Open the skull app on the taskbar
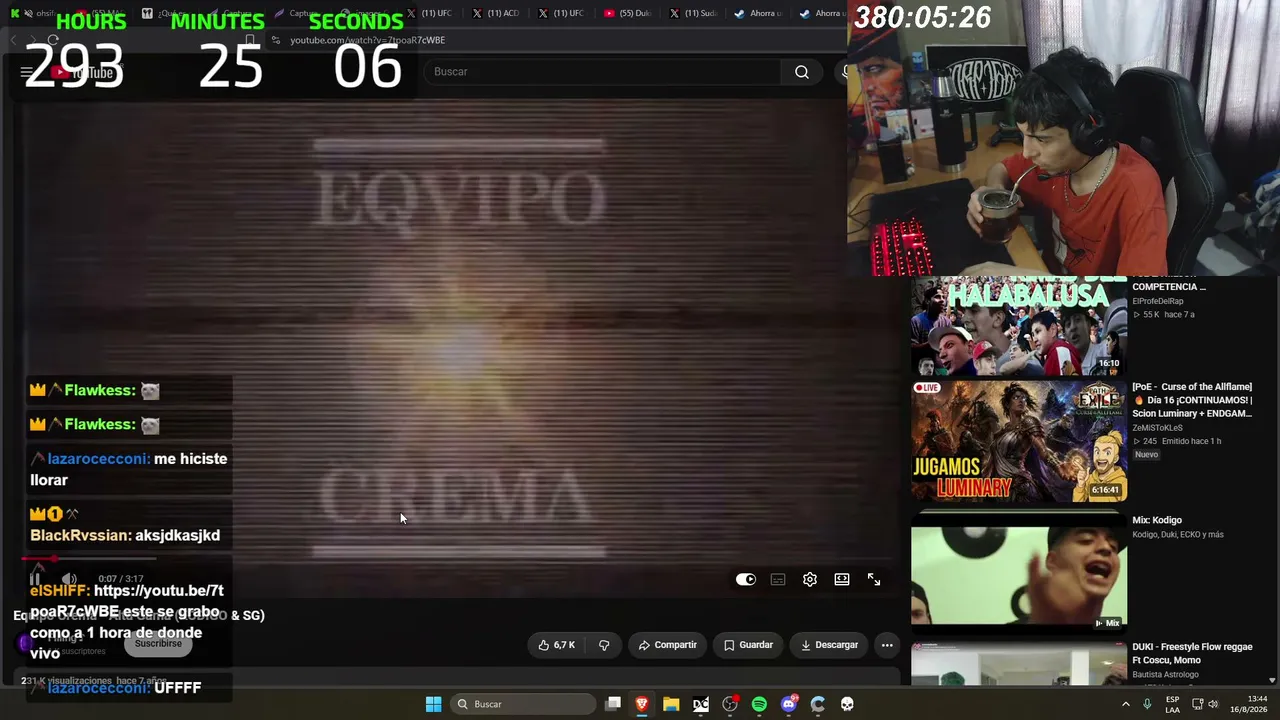The height and width of the screenshot is (720, 1280). (x=847, y=704)
